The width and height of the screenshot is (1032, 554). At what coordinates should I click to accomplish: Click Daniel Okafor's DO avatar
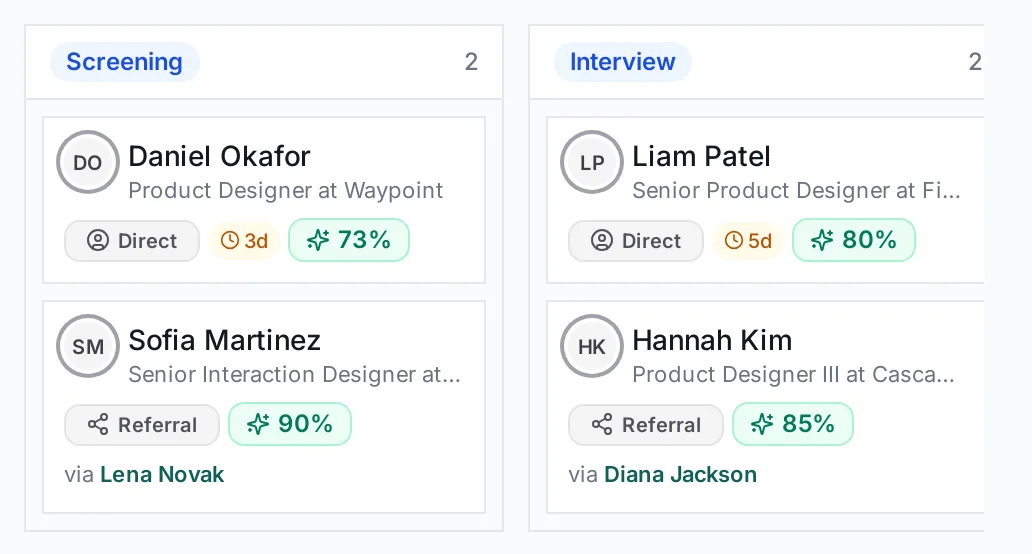click(x=88, y=162)
